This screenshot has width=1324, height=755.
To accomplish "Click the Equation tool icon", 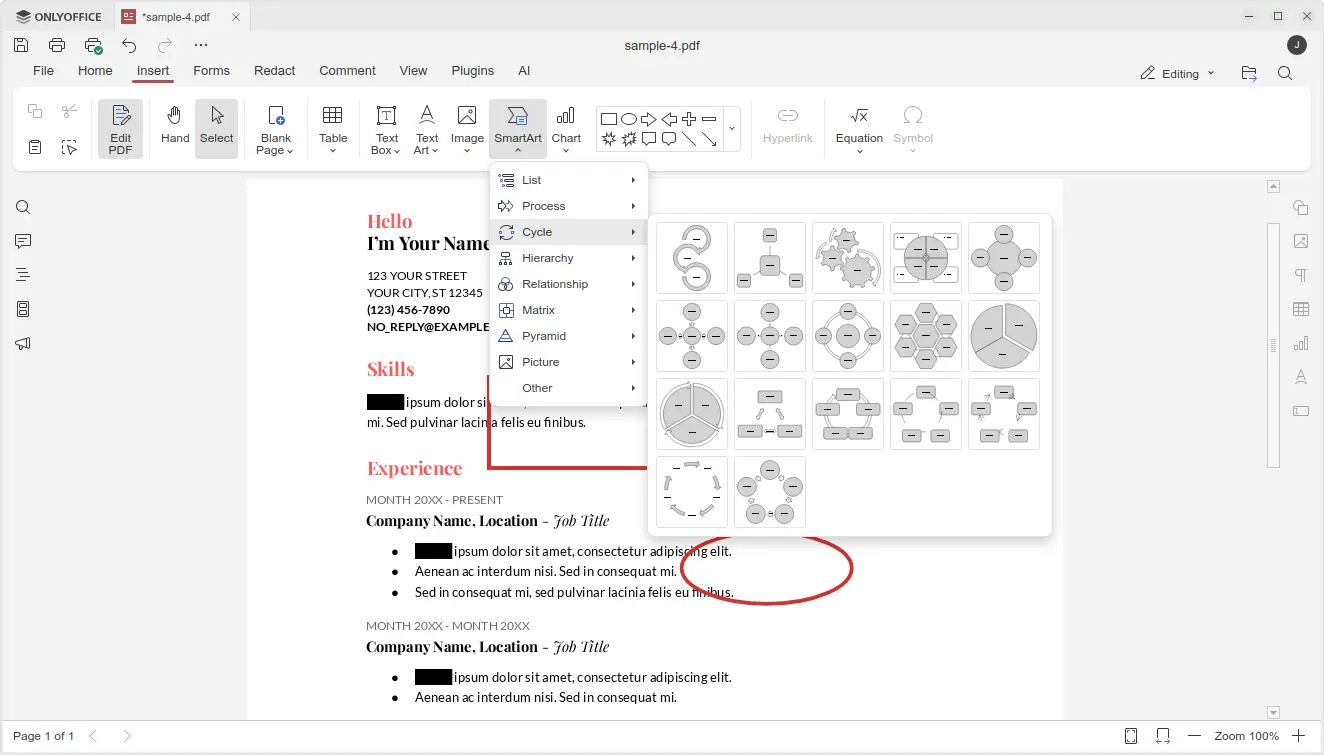I will [859, 128].
